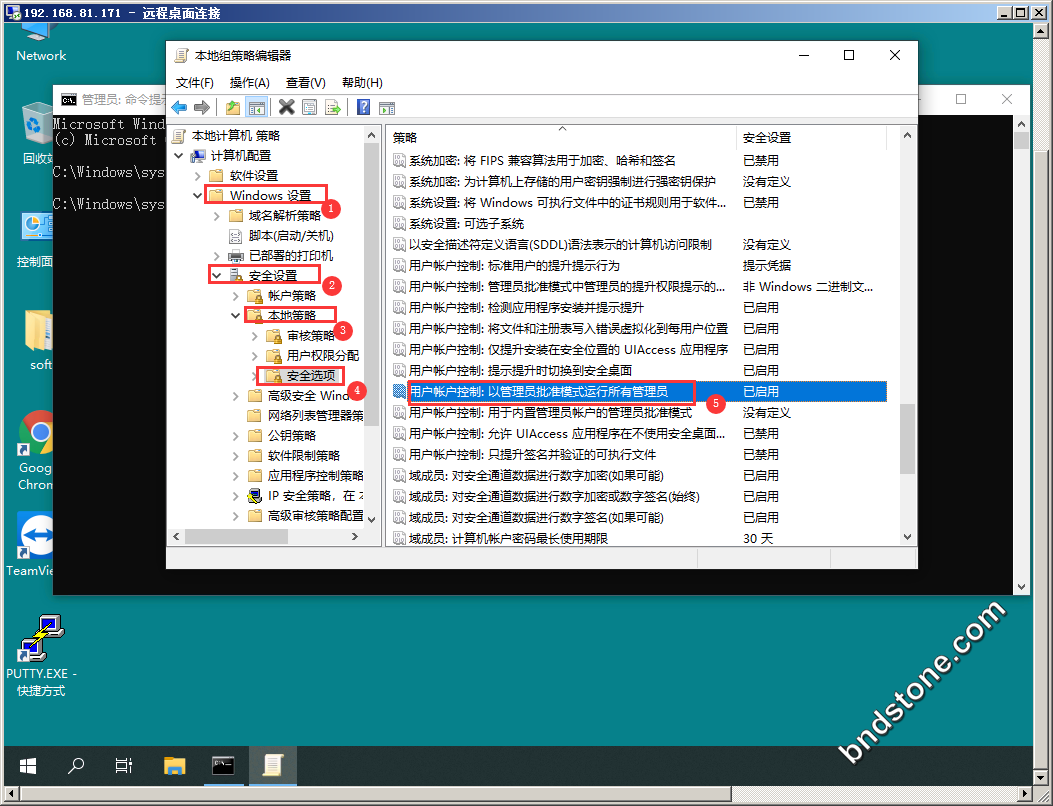Open File Explorer from the taskbar
This screenshot has width=1053, height=806.
click(x=176, y=766)
